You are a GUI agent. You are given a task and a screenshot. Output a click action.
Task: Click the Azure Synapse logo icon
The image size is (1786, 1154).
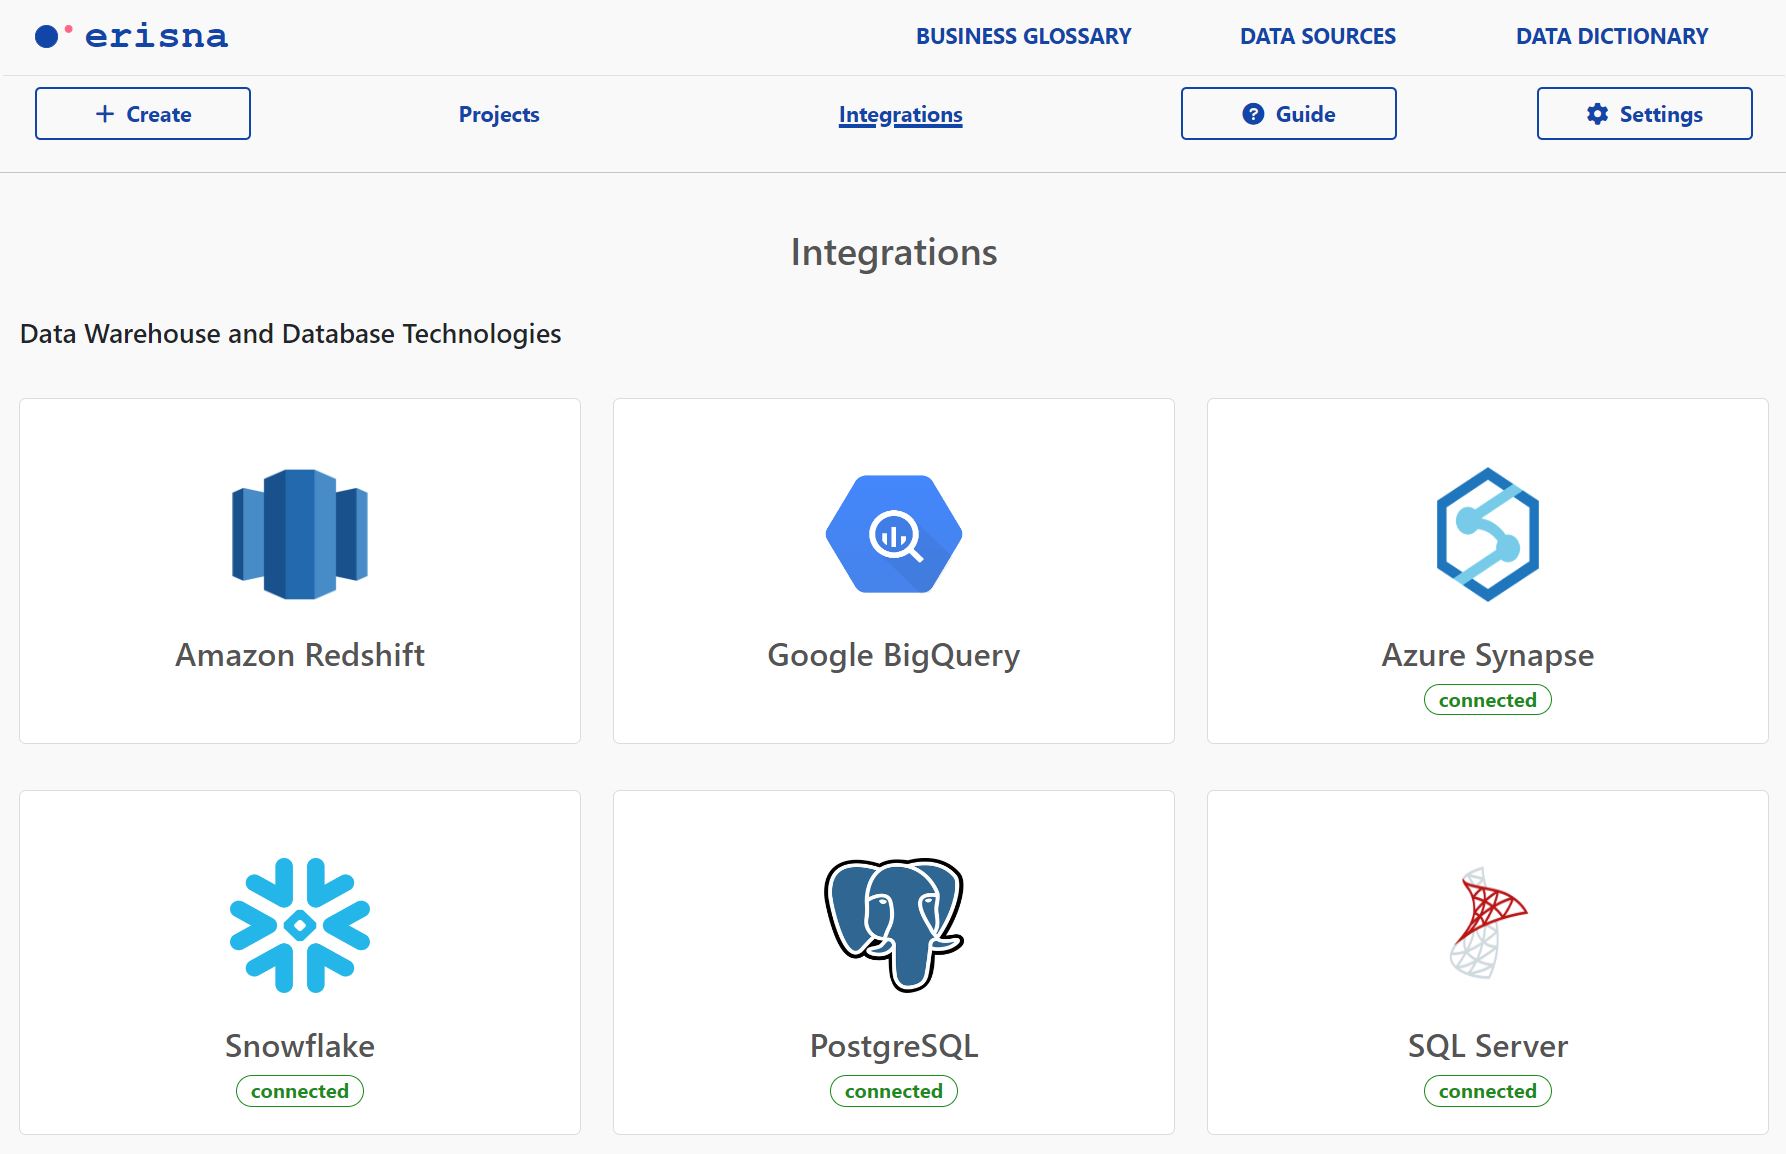1488,534
